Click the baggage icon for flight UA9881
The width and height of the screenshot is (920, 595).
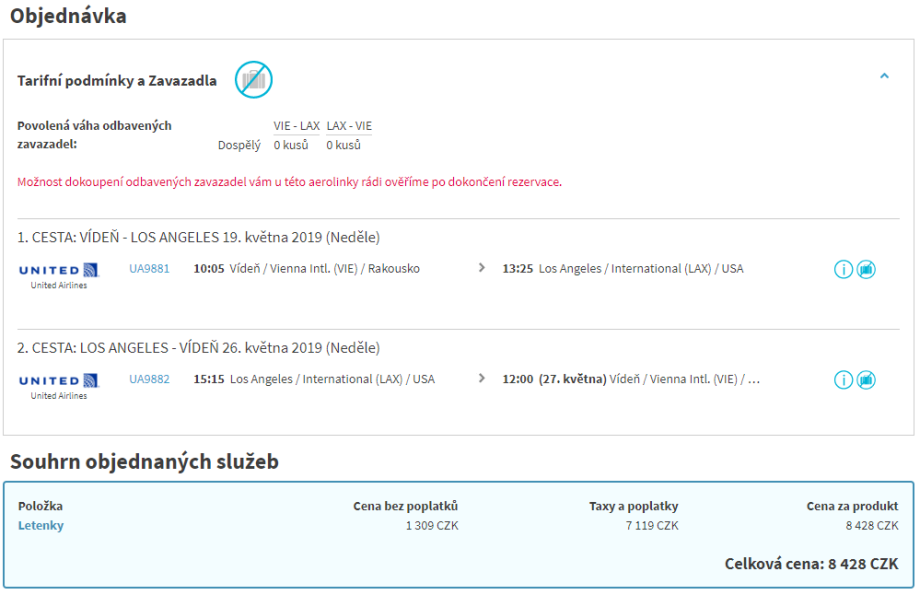pyautogui.click(x=866, y=270)
